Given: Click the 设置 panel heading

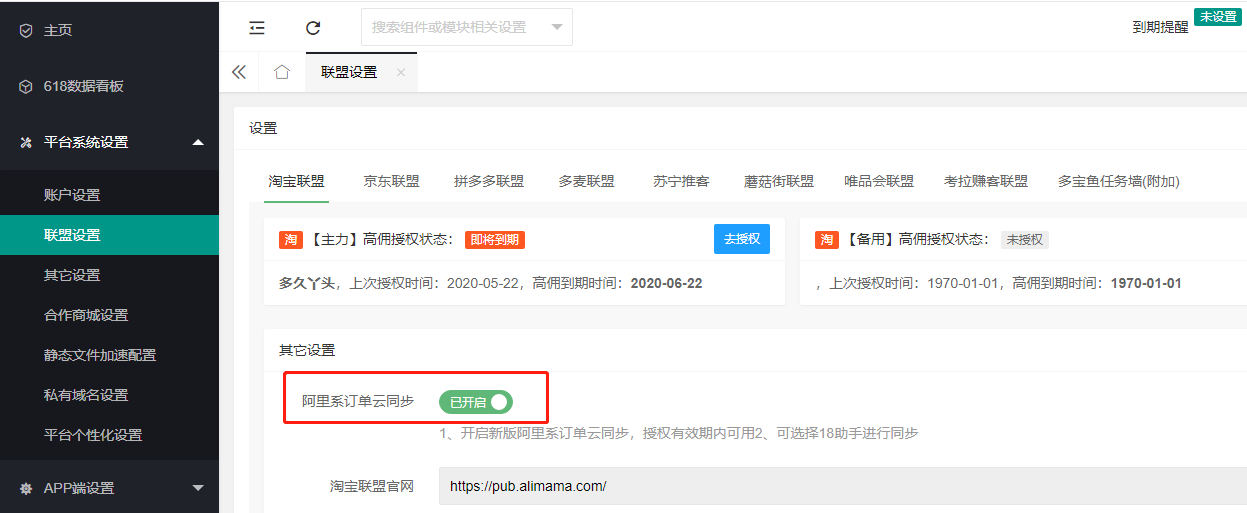Looking at the screenshot, I should pos(263,128).
